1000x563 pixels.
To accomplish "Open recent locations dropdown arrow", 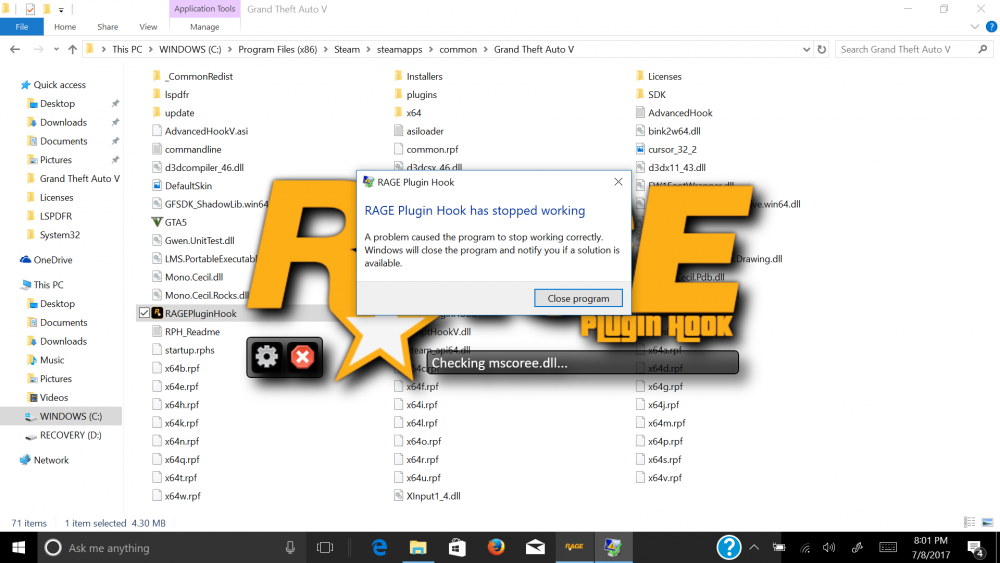I will pos(56,49).
